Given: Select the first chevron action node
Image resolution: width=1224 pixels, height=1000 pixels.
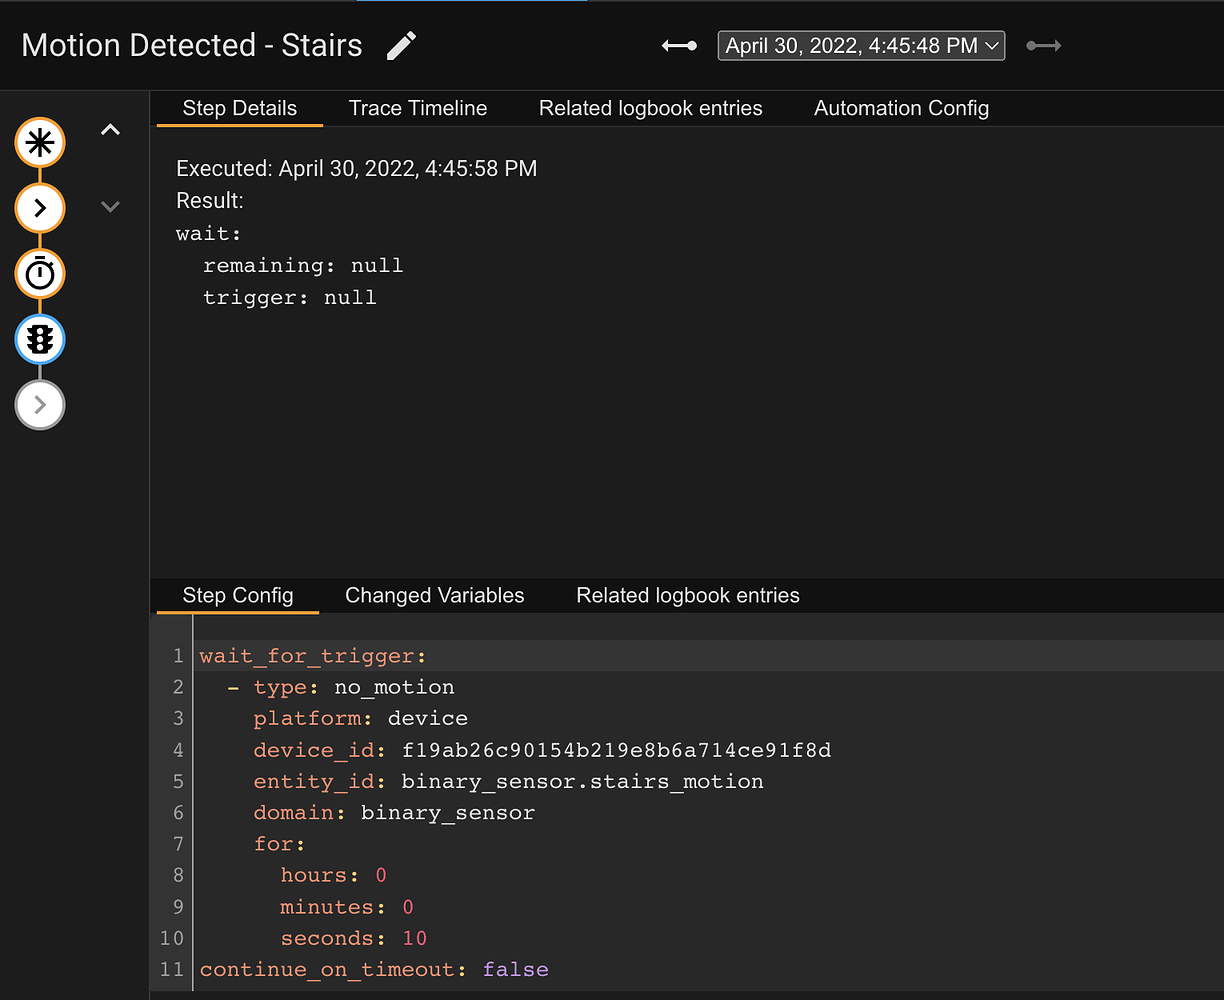Looking at the screenshot, I should 40,209.
